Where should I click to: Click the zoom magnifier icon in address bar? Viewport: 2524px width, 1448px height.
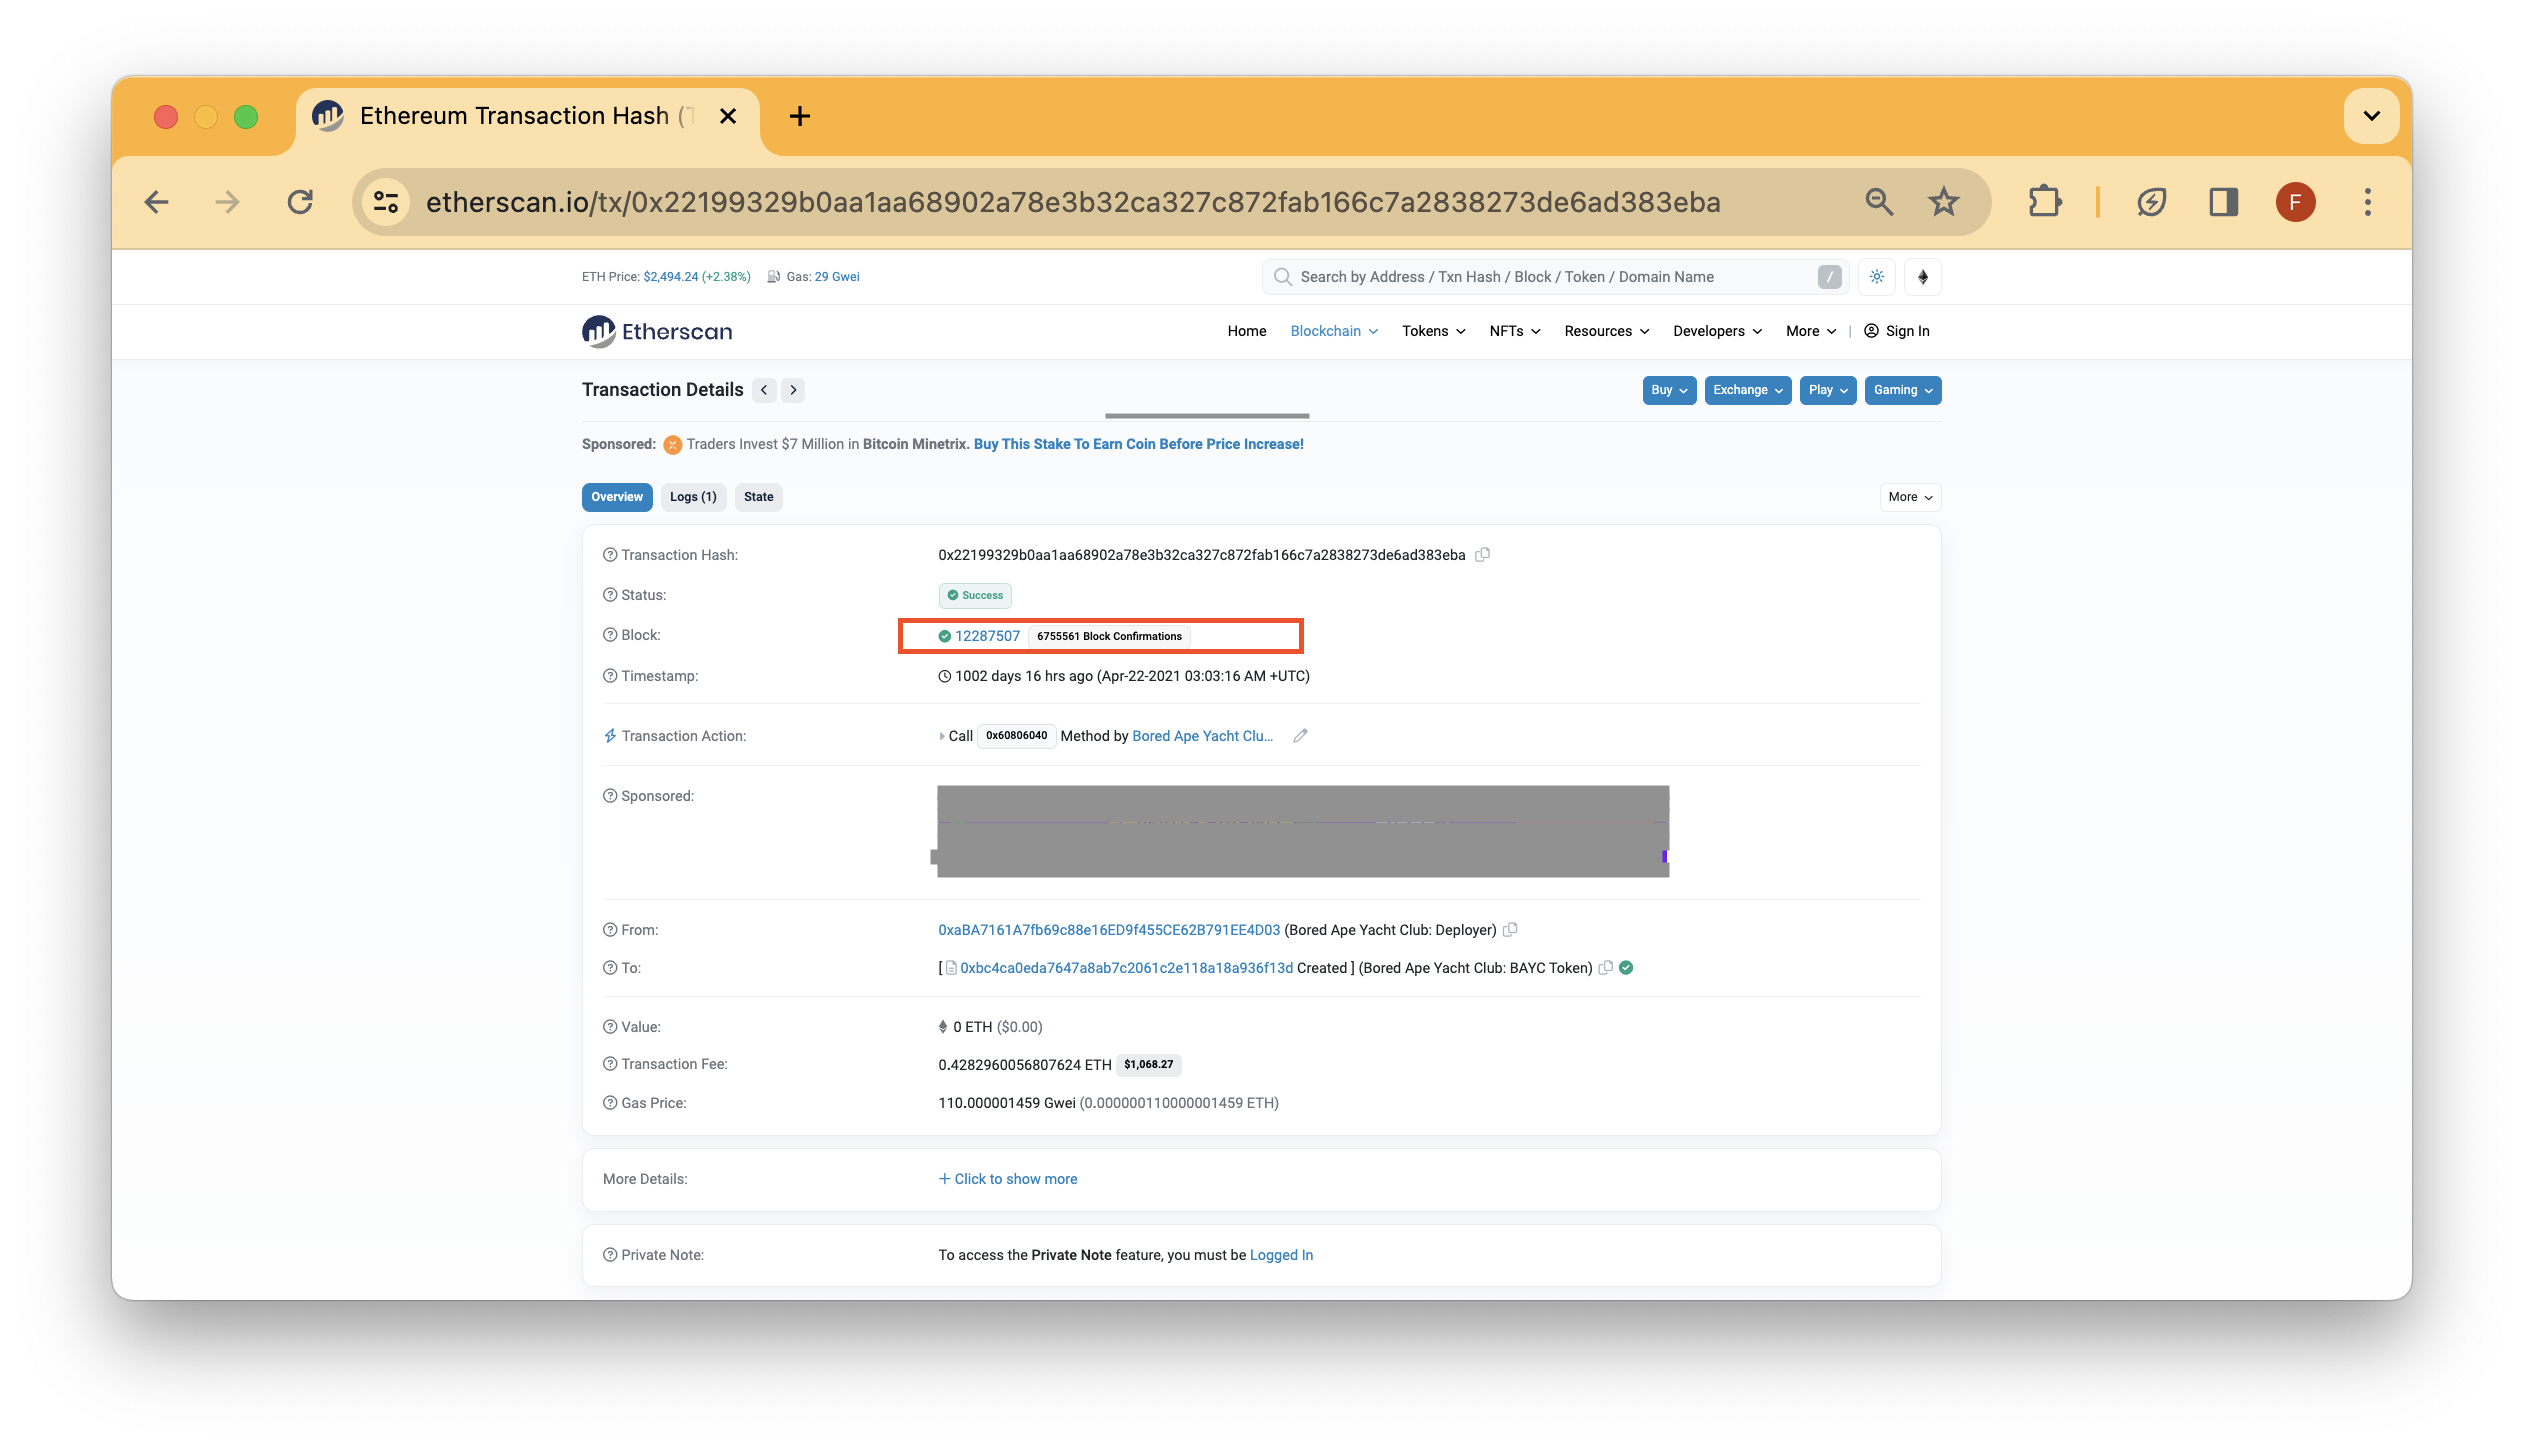tap(1879, 202)
